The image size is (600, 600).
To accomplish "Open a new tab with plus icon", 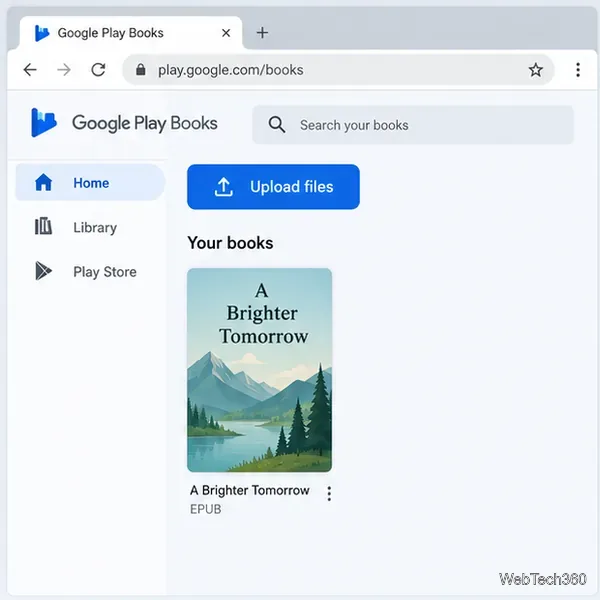I will coord(262,33).
